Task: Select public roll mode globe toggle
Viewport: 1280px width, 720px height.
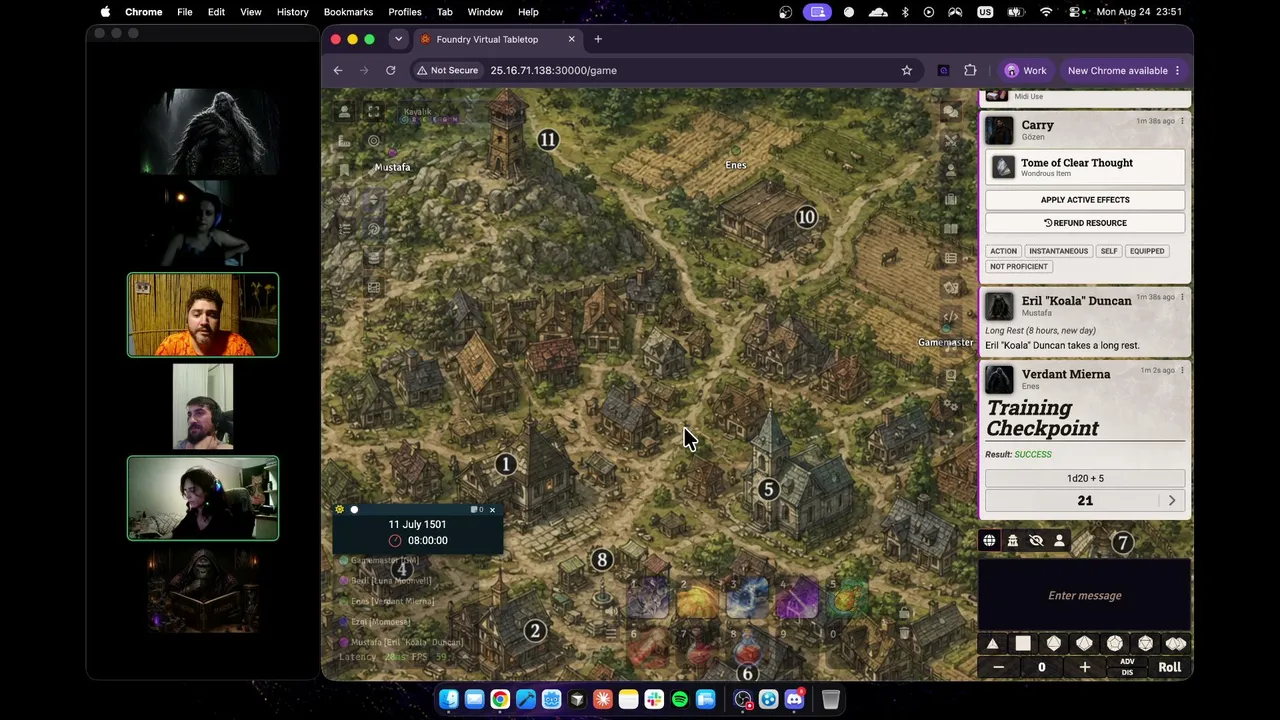Action: 989,541
